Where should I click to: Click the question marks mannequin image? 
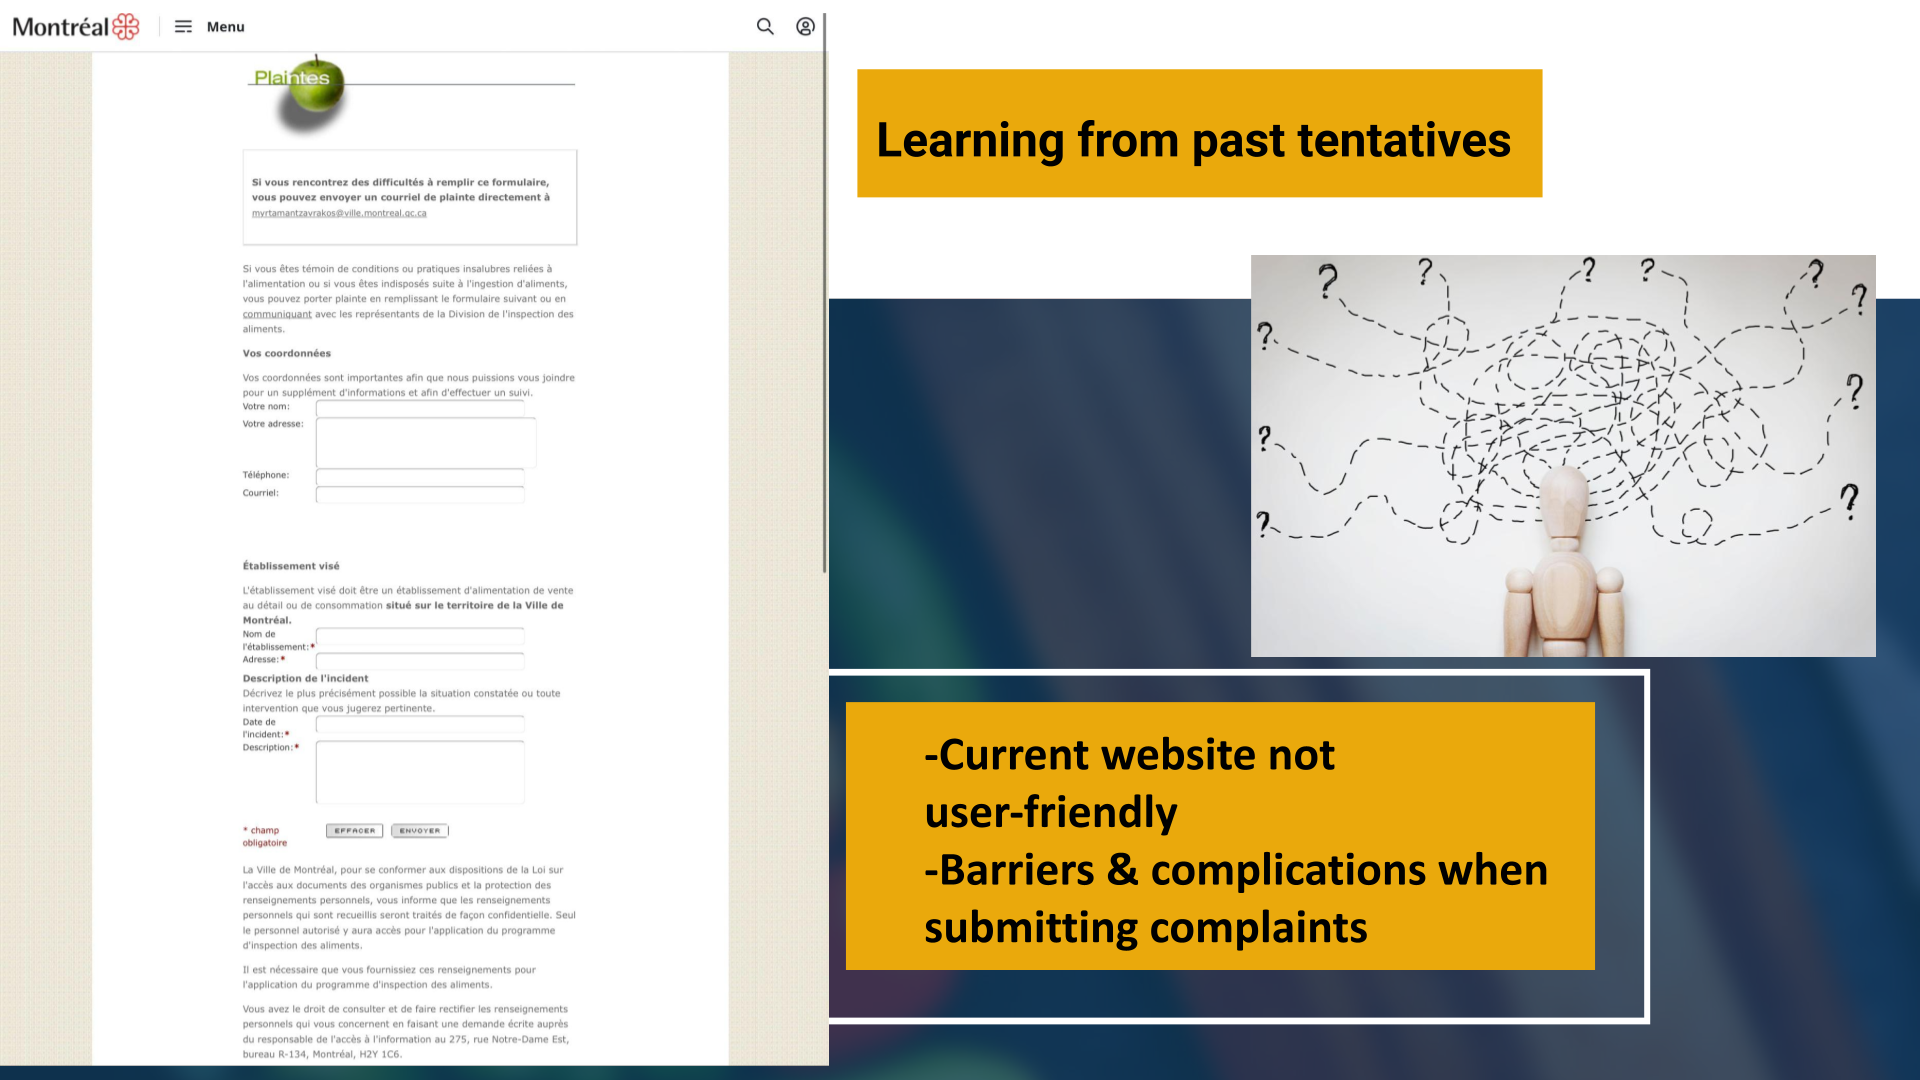point(1562,456)
